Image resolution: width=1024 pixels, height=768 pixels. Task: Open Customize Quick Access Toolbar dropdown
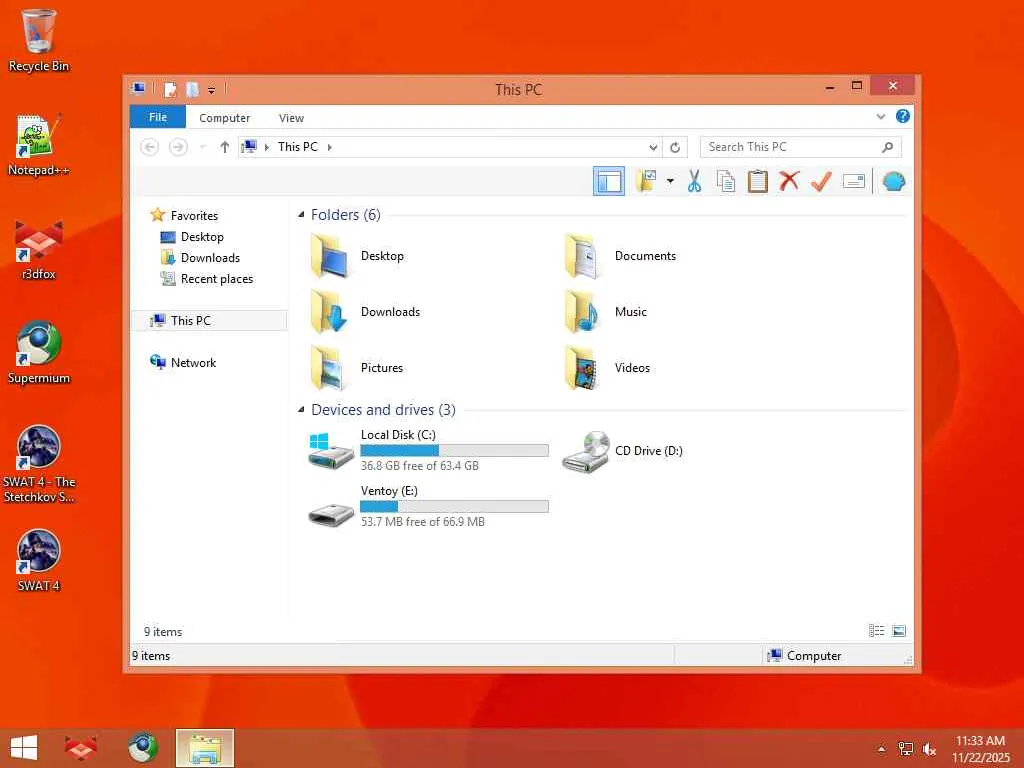(x=212, y=90)
